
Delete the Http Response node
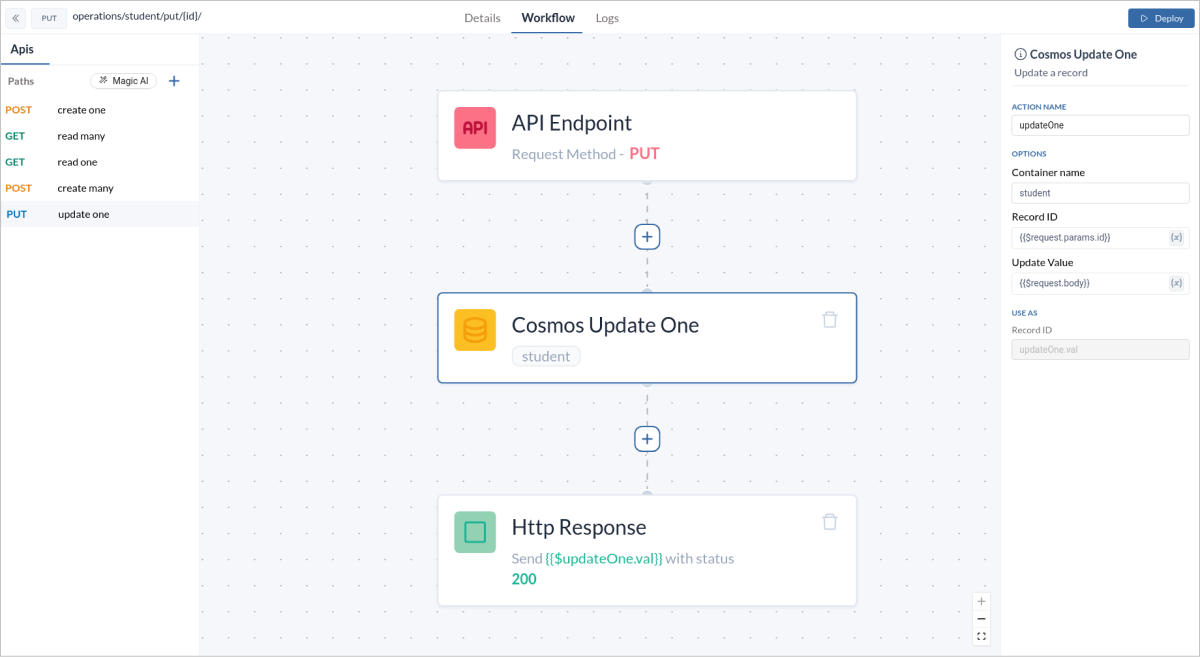pyautogui.click(x=830, y=522)
